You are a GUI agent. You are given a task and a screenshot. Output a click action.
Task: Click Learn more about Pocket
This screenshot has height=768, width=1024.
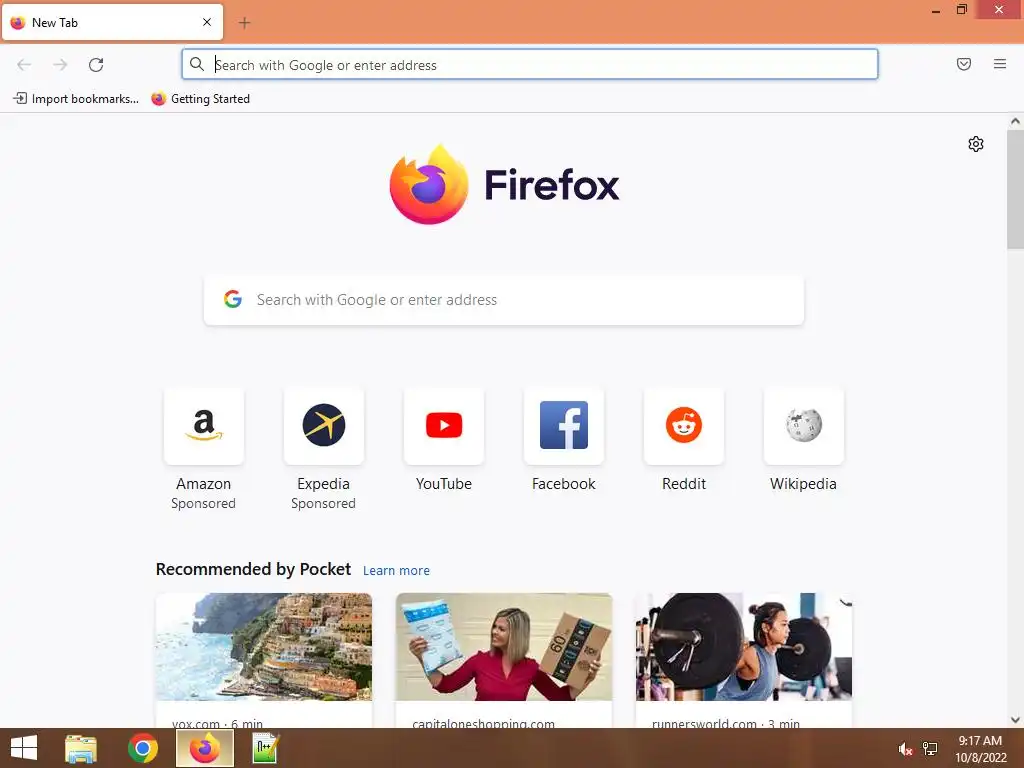click(x=396, y=570)
